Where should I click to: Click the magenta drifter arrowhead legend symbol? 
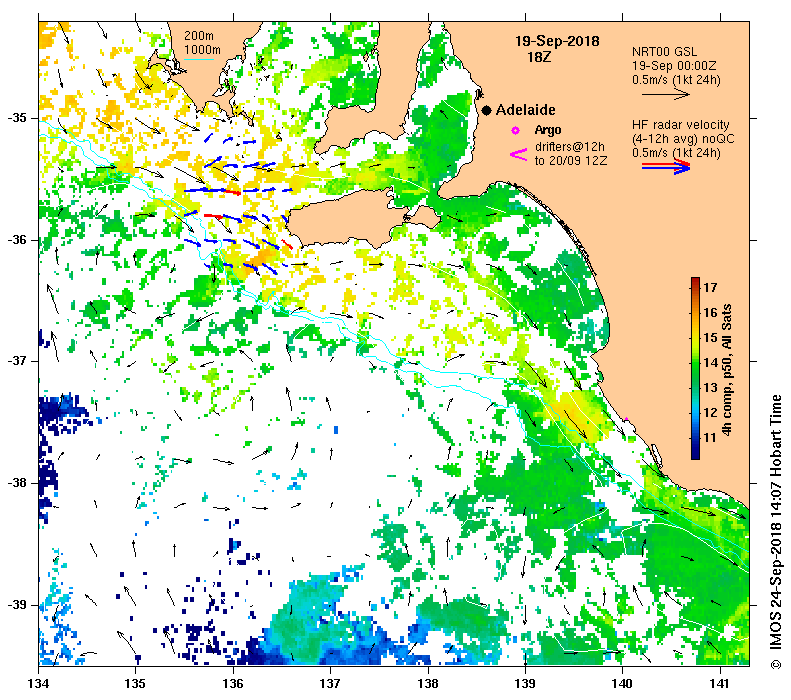coord(519,154)
